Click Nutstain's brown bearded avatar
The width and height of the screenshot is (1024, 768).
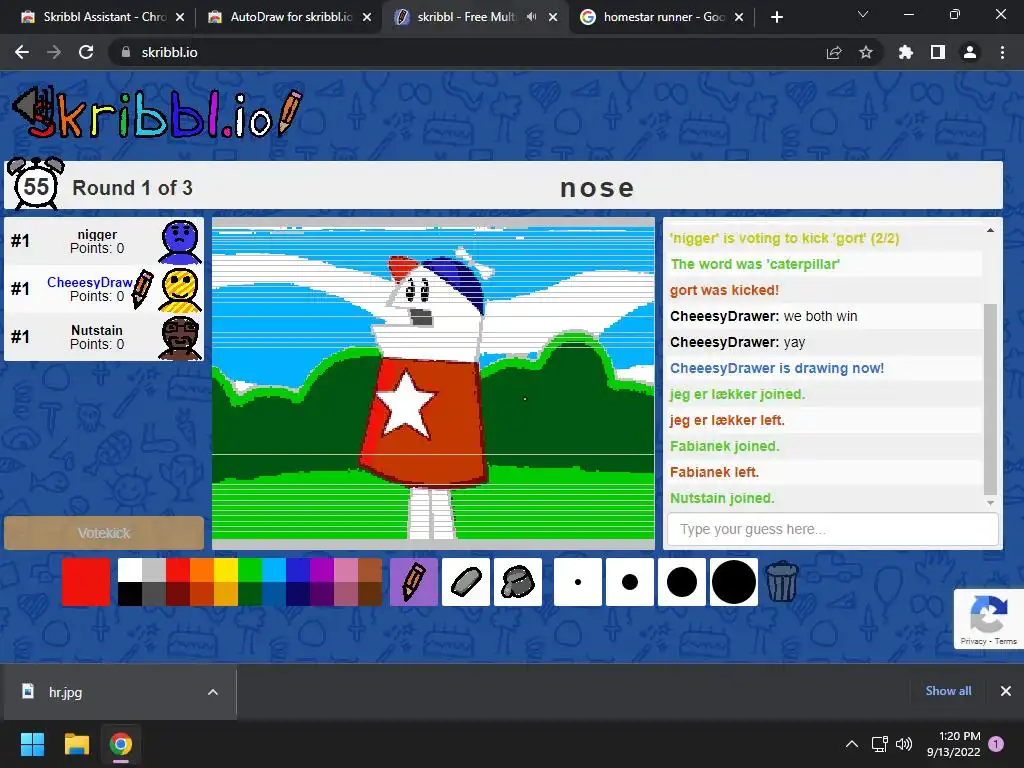click(x=180, y=338)
